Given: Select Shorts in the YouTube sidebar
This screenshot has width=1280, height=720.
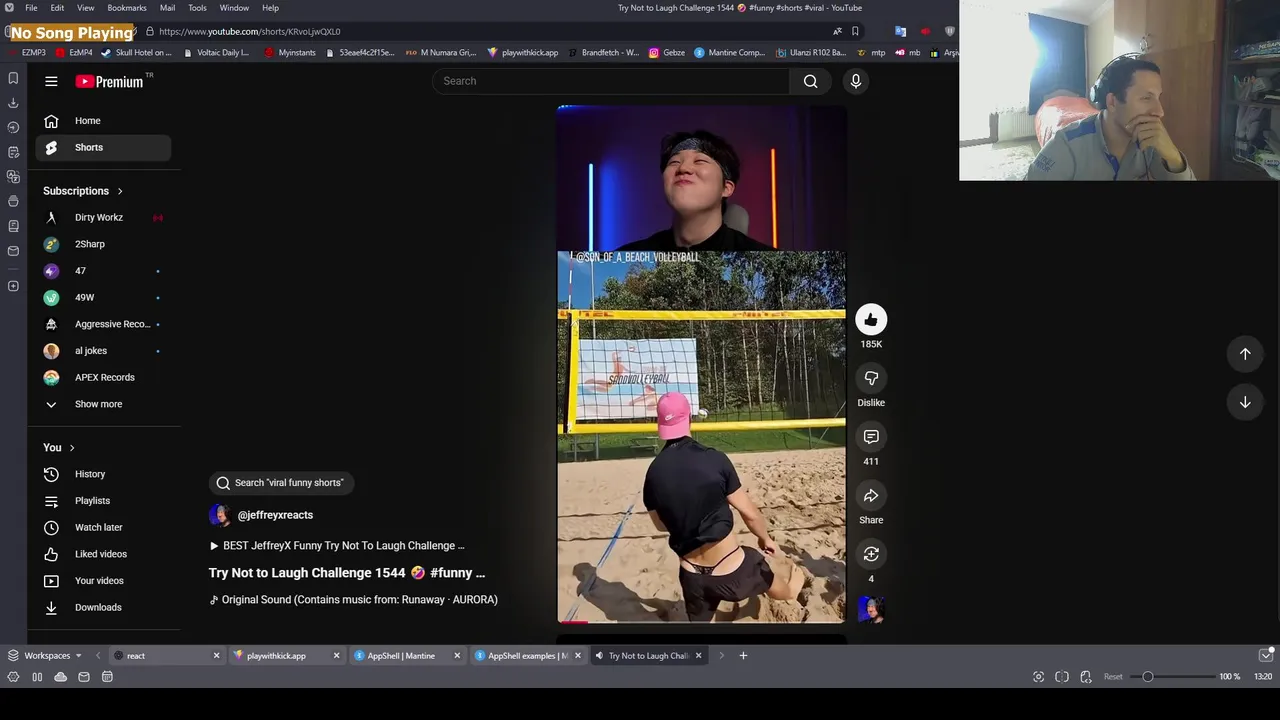Looking at the screenshot, I should (104, 148).
